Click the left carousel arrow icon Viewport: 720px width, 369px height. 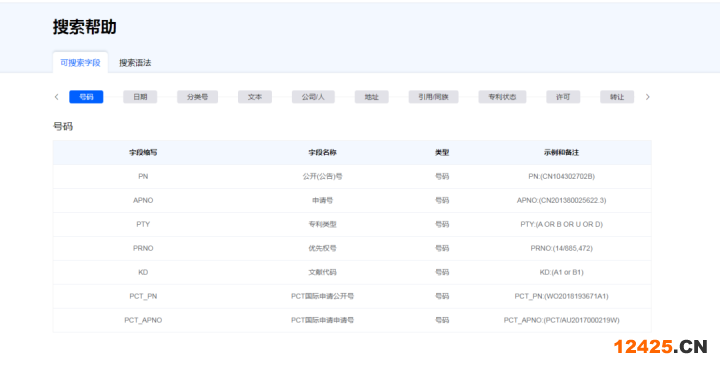click(x=56, y=97)
